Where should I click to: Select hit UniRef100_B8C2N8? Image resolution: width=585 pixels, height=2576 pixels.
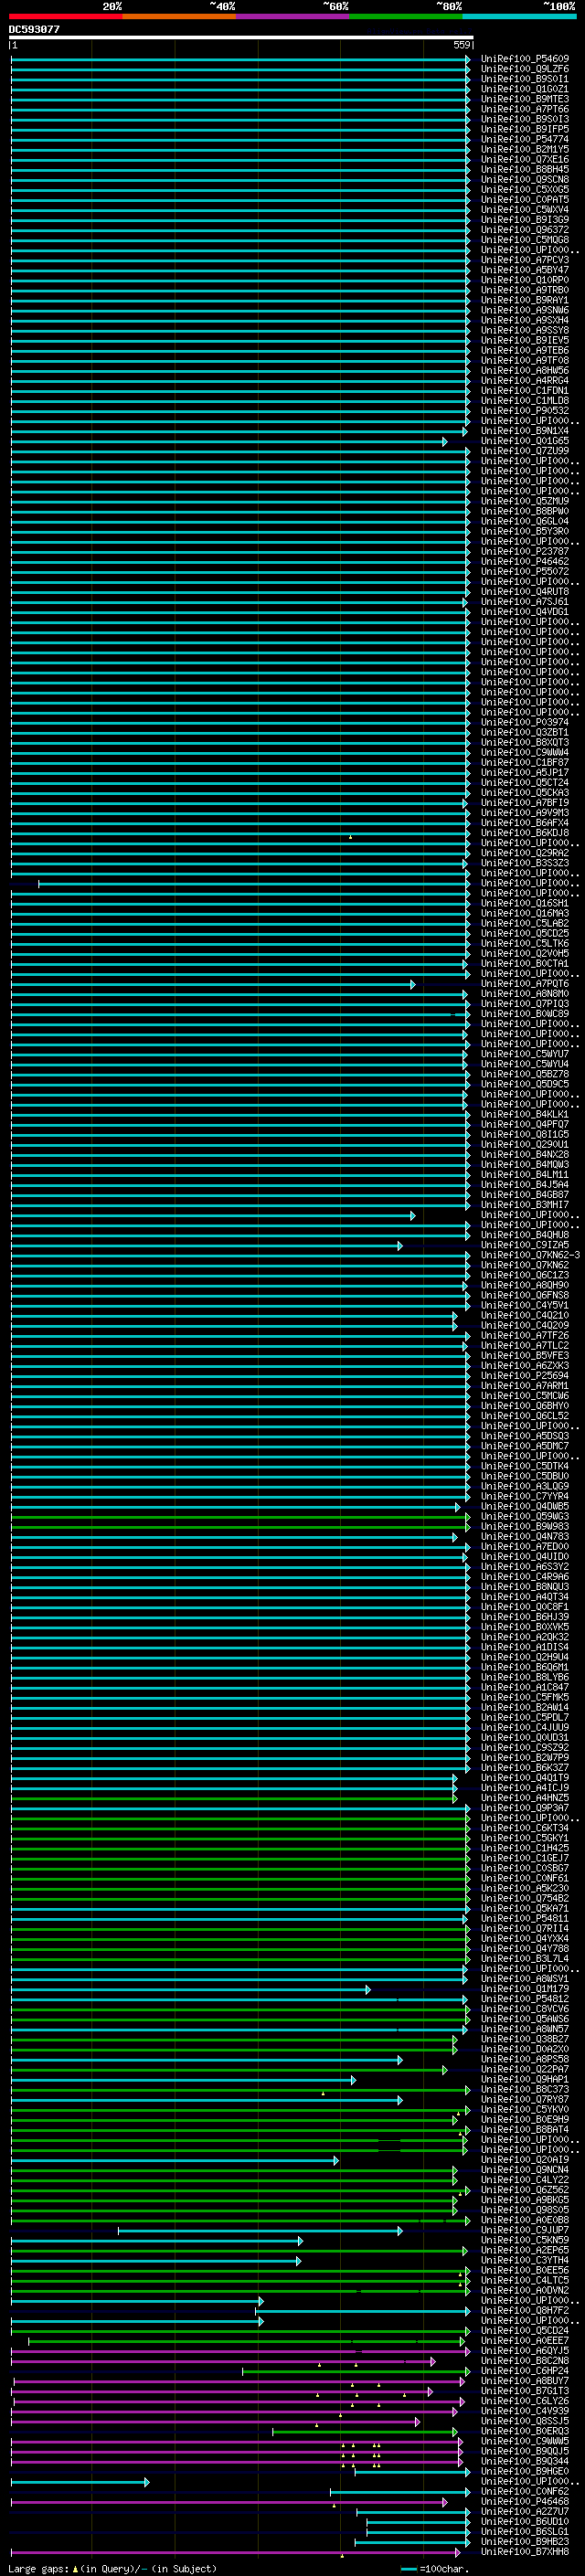click(x=525, y=2361)
